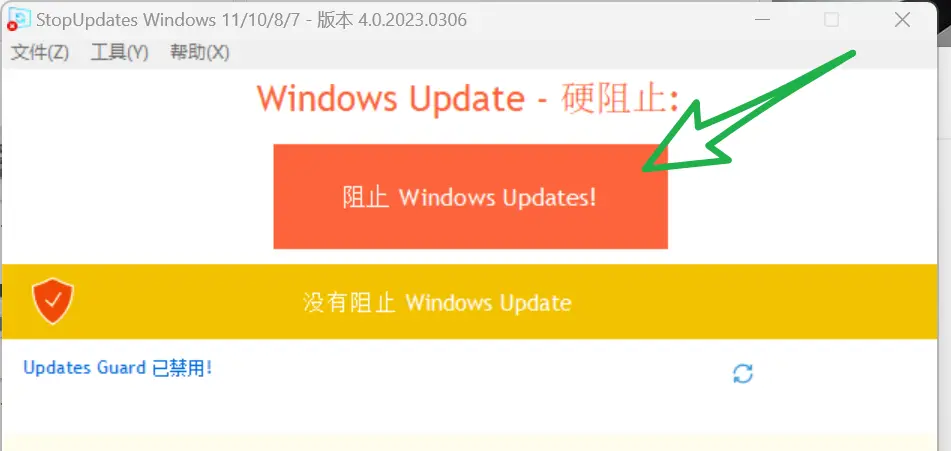The height and width of the screenshot is (451, 951).
Task: Click the yellow status banner beside the shield
Action: click(469, 301)
